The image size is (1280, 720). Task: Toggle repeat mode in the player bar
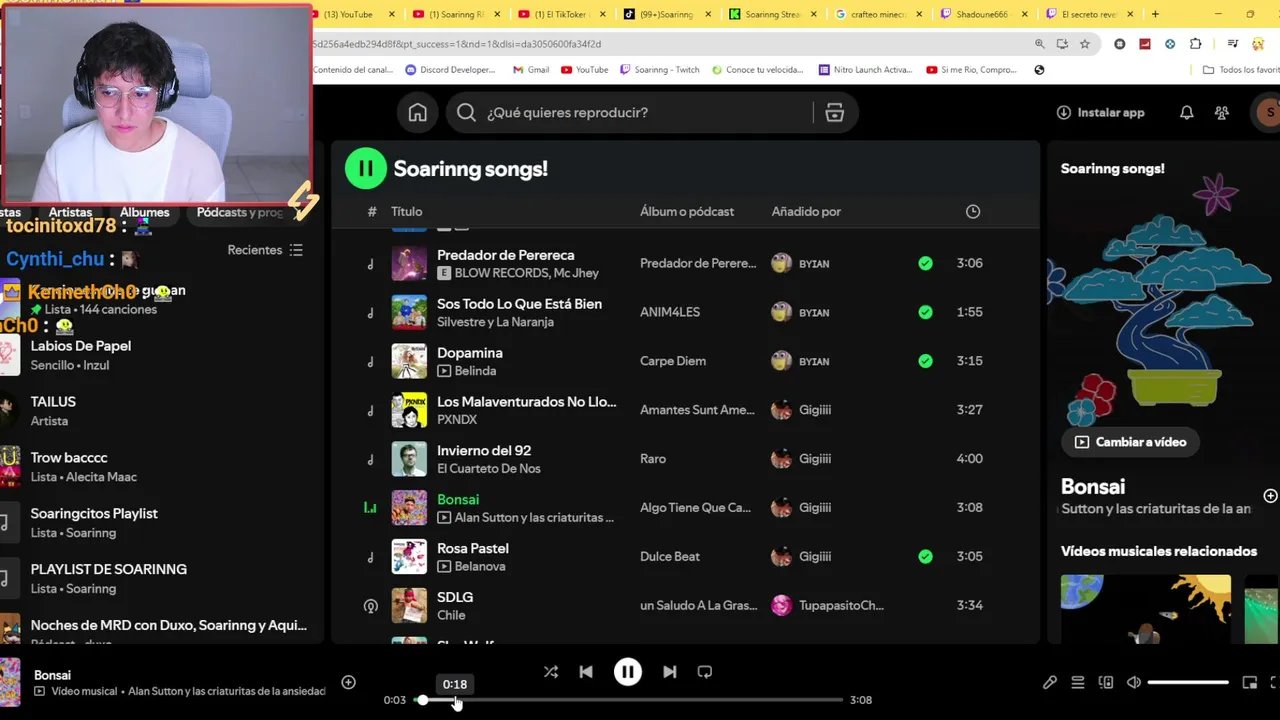[705, 672]
